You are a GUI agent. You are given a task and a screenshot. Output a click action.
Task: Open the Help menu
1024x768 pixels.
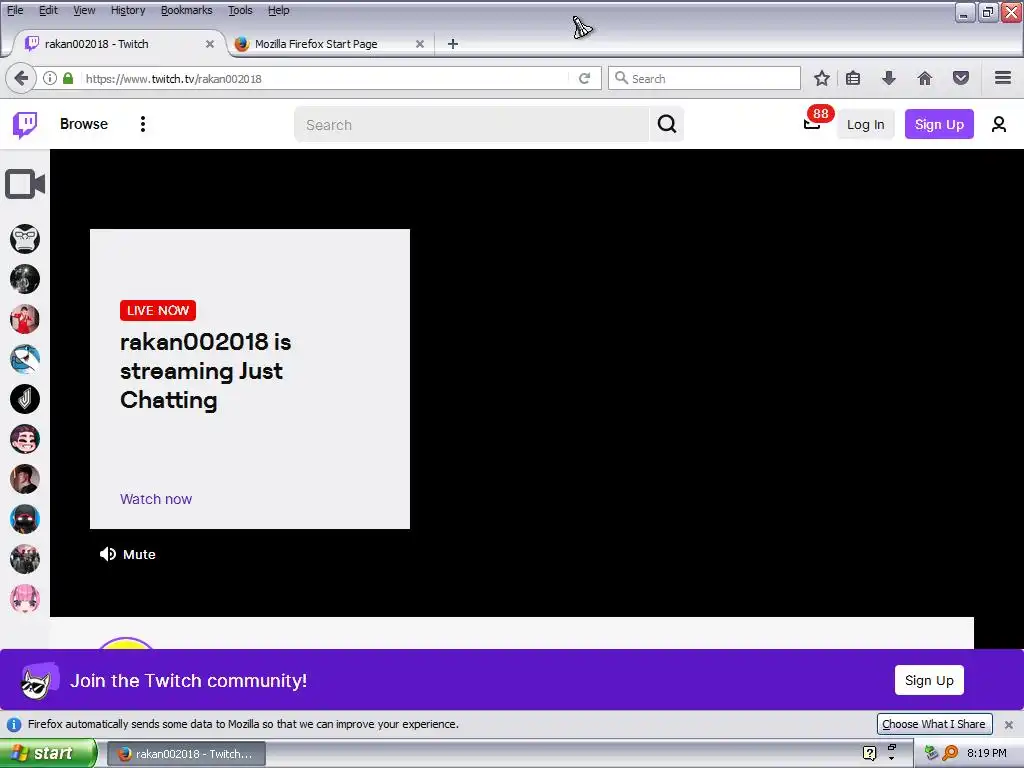[x=279, y=10]
